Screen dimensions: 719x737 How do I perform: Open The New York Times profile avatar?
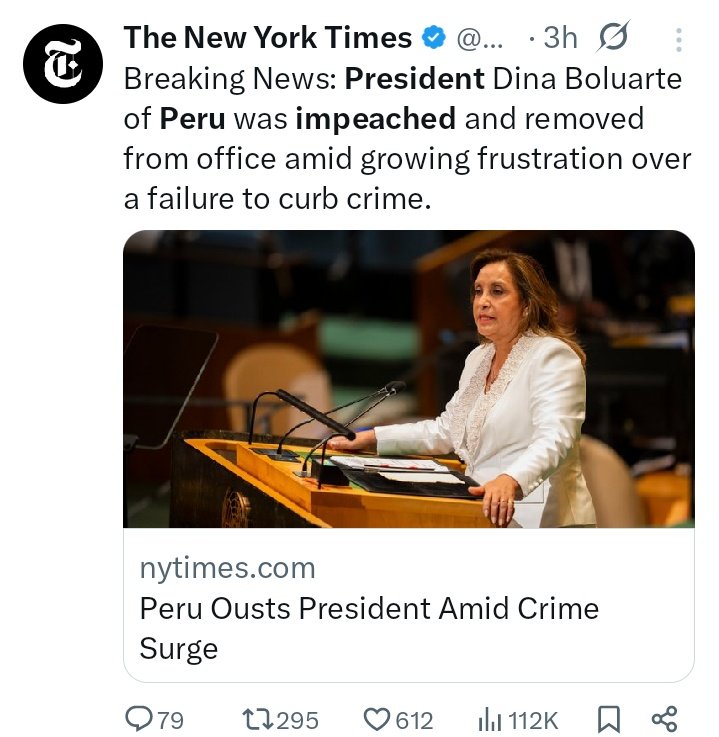(x=64, y=62)
